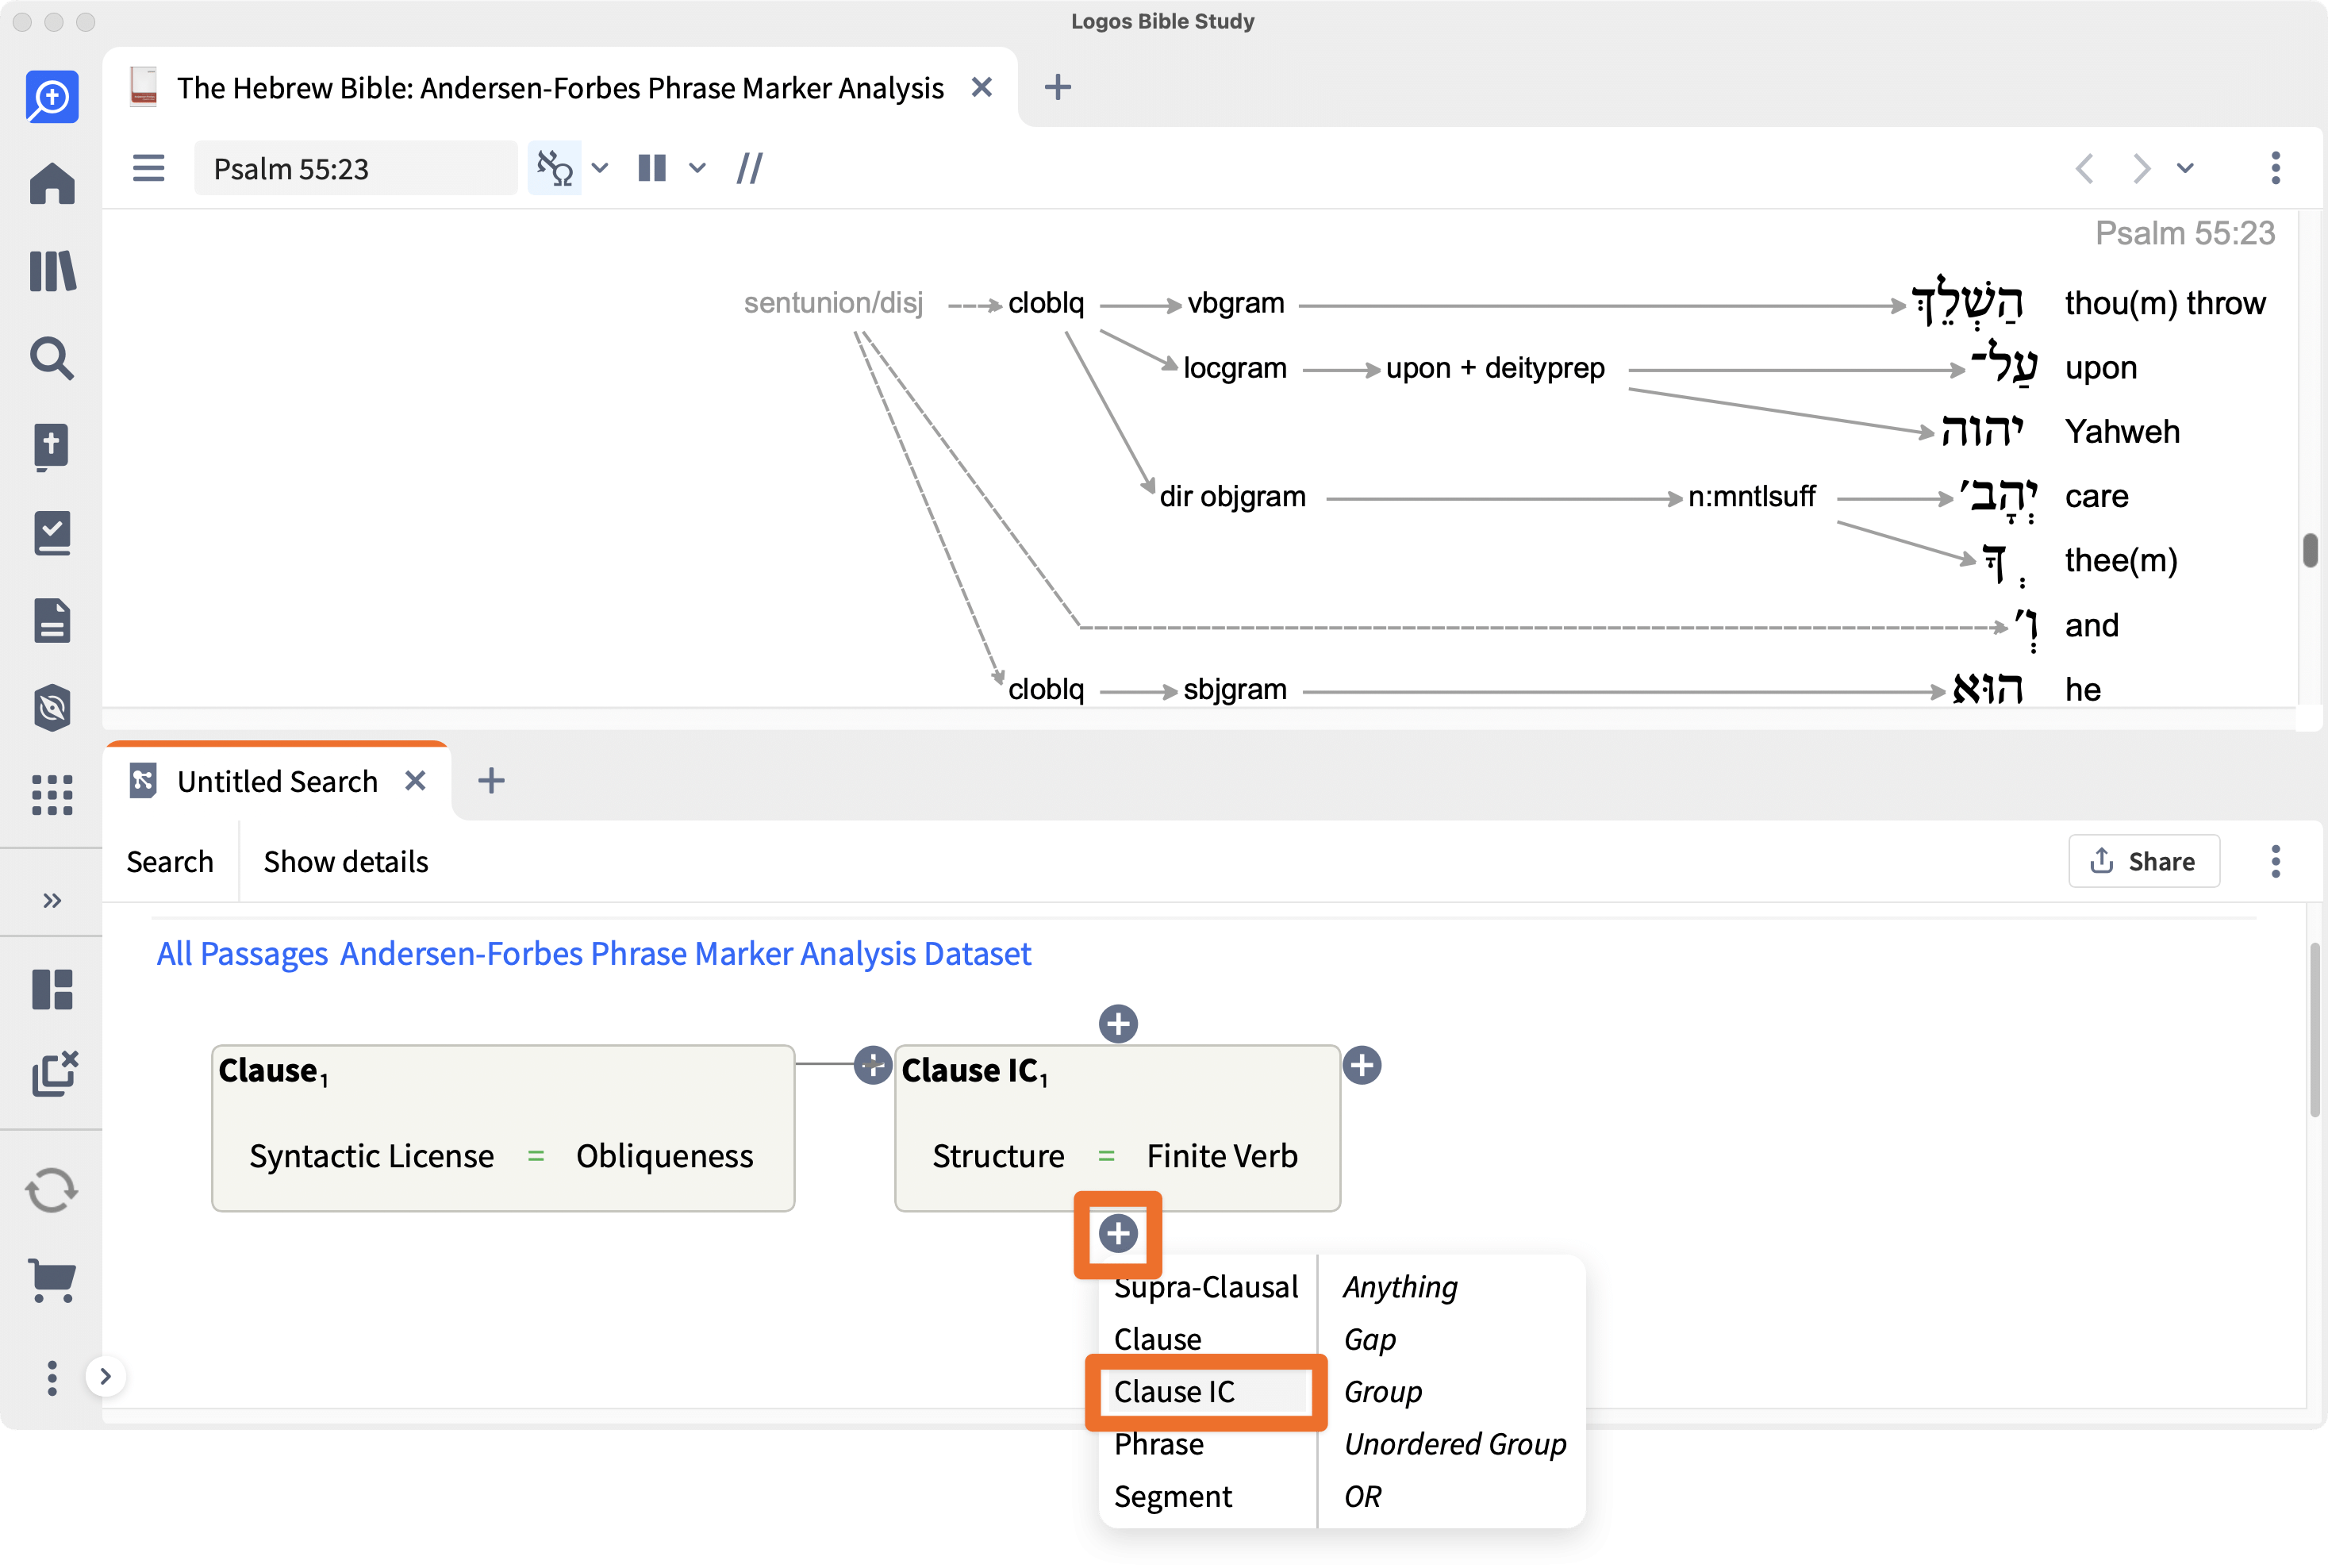The width and height of the screenshot is (2328, 1568).
Task: Choose Gap from the popup menu
Action: 1370,1340
